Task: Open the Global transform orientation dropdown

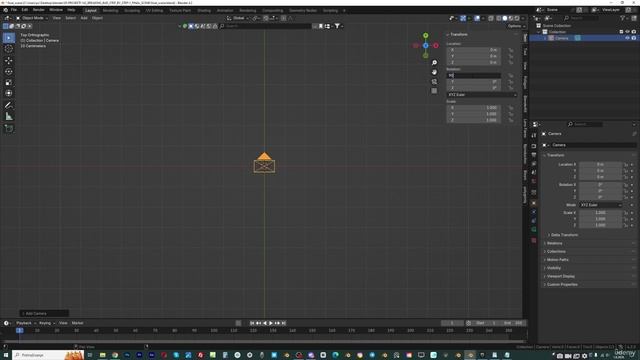Action: click(x=238, y=18)
